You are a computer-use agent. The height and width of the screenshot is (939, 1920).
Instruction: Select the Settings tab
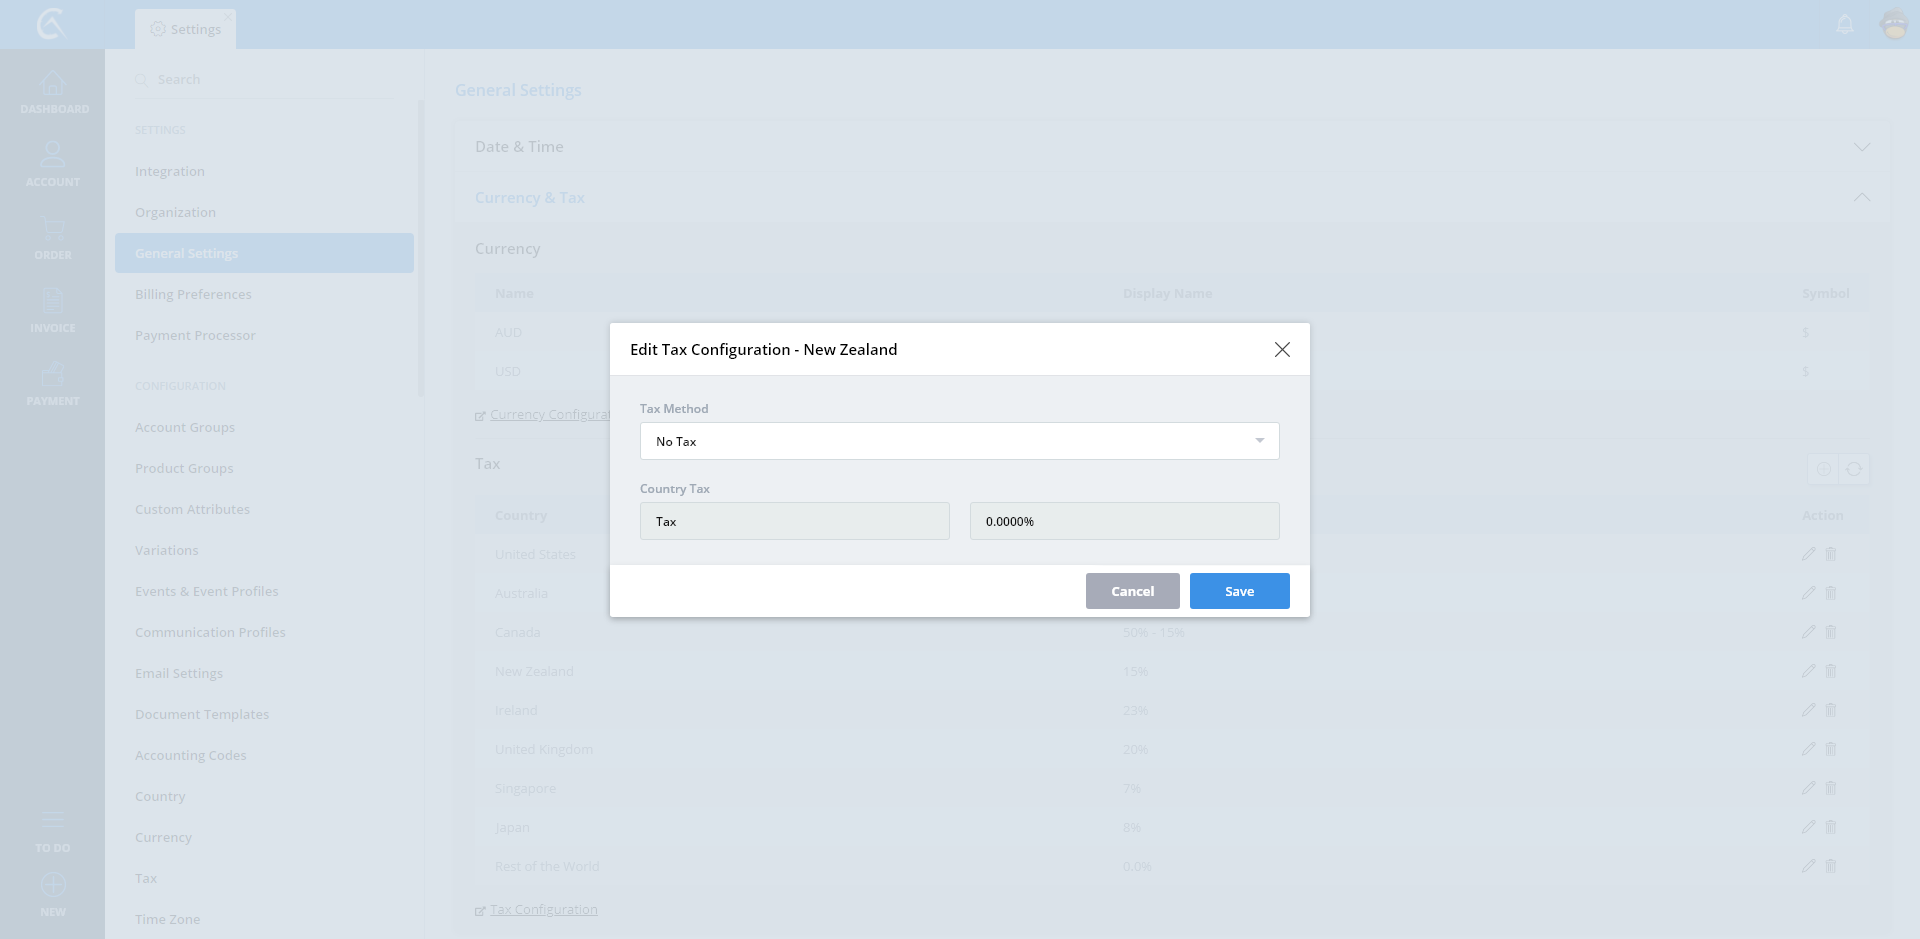[186, 29]
